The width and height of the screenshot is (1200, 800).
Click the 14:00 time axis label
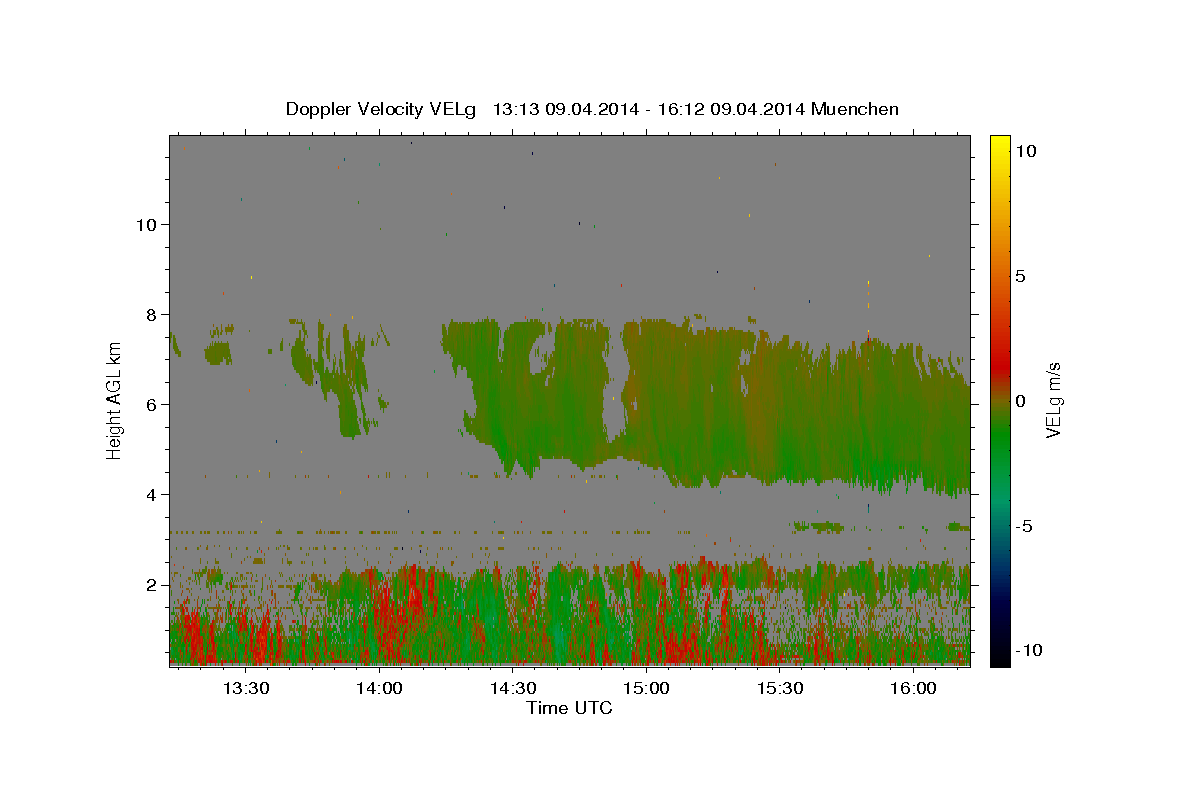pos(379,688)
